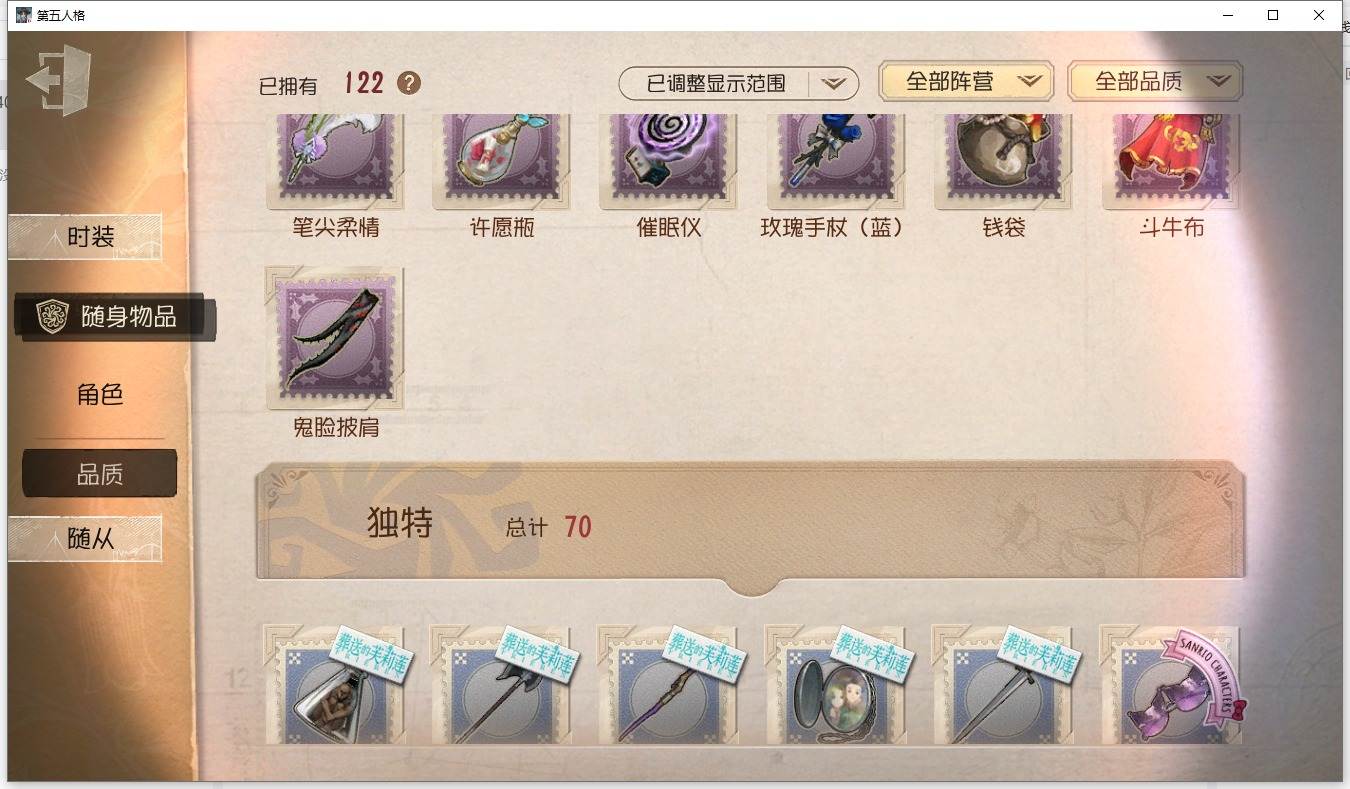The image size is (1350, 789).
Task: Switch to the 随从 tab
Action: [86, 539]
